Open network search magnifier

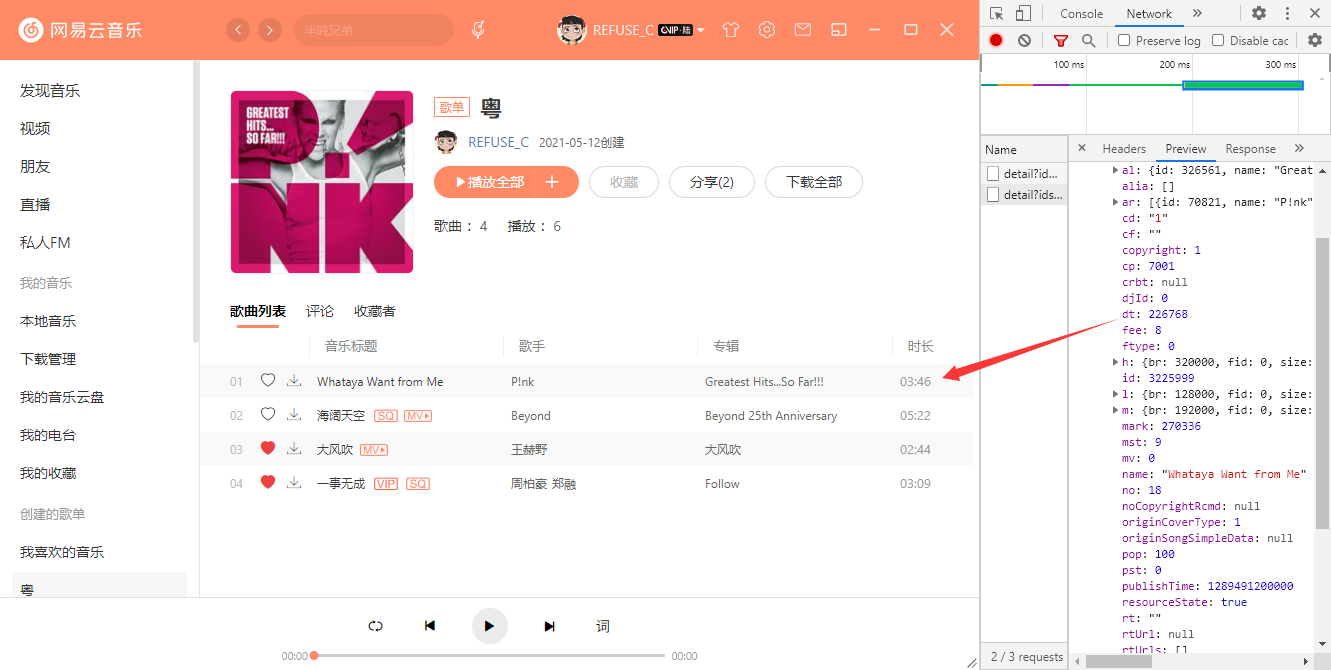click(1088, 40)
